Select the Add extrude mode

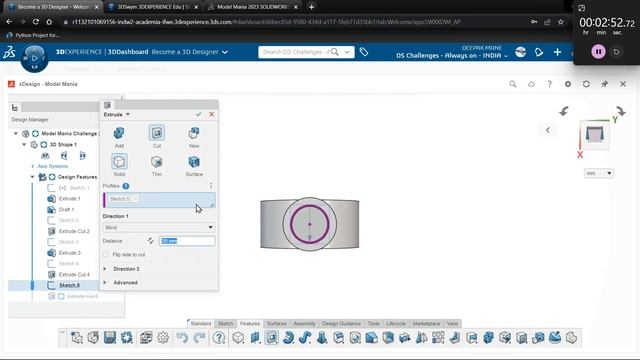(x=119, y=137)
